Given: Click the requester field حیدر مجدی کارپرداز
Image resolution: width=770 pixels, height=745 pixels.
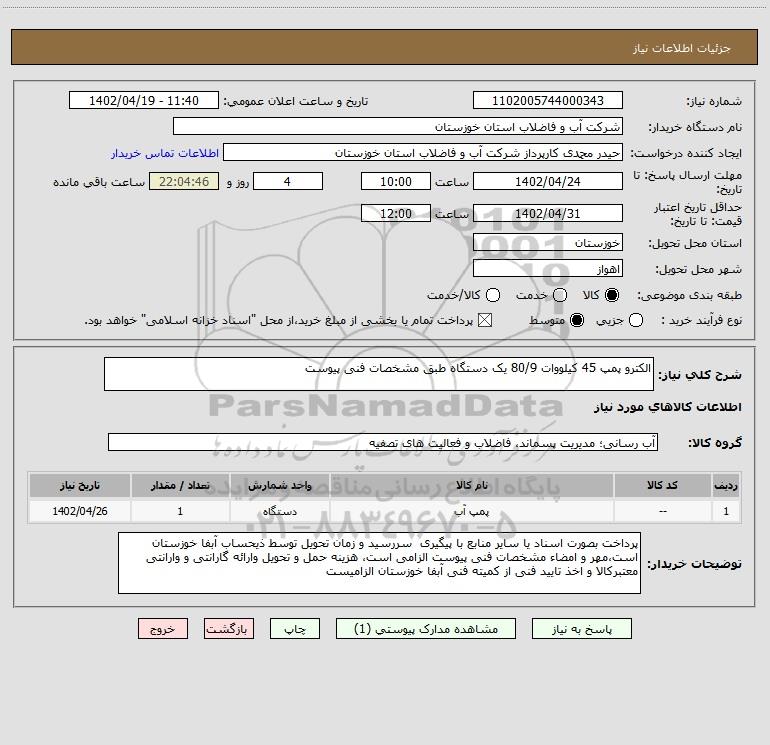Looking at the screenshot, I should (x=423, y=152).
